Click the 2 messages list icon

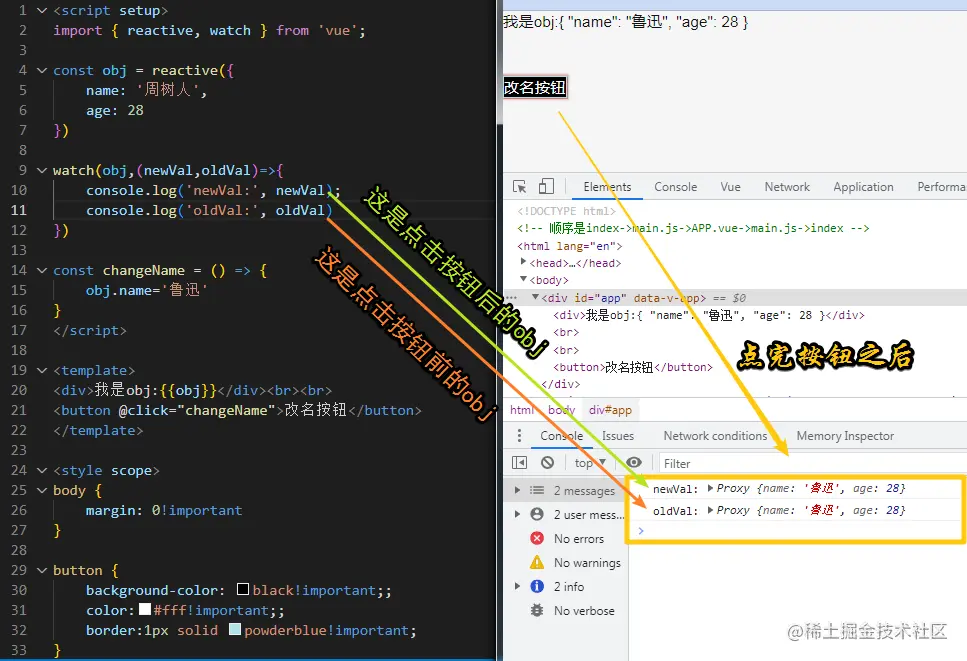click(x=537, y=490)
